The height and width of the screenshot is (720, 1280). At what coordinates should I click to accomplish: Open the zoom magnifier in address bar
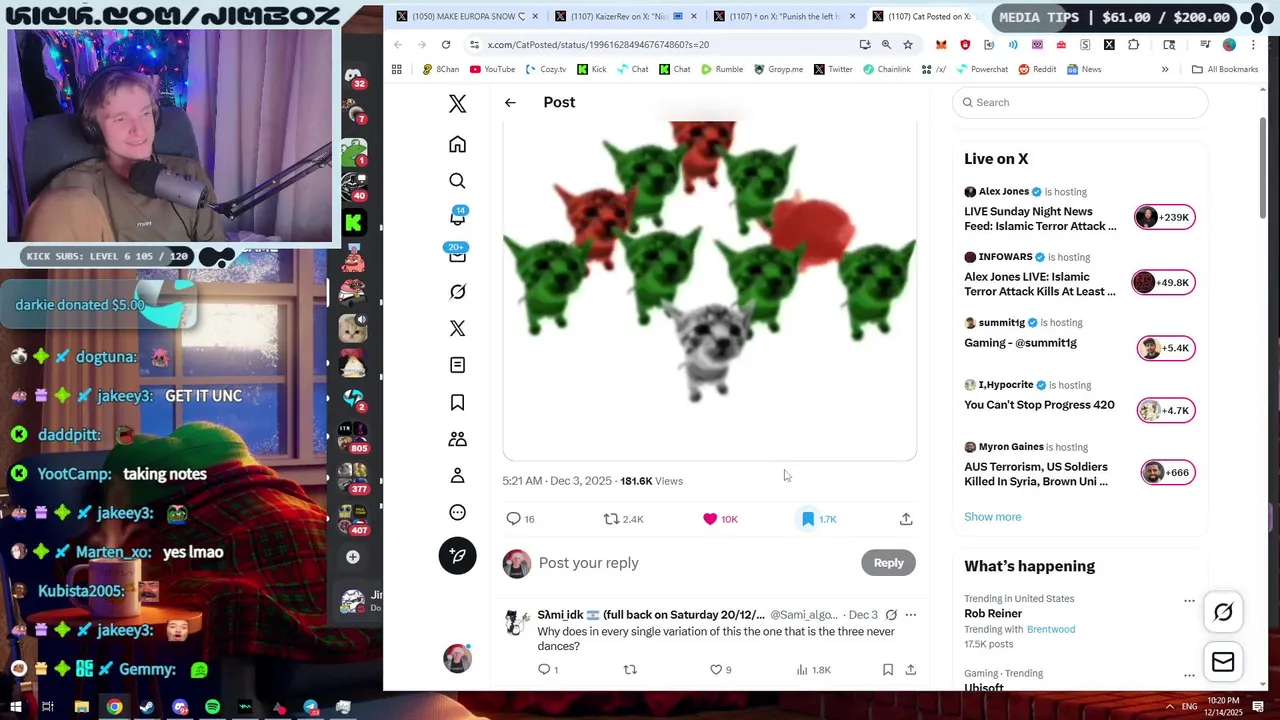pos(886,45)
